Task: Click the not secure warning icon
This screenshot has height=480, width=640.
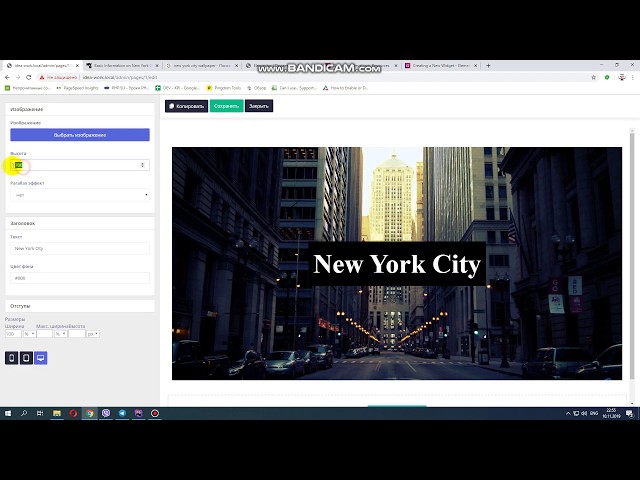Action: (42, 77)
